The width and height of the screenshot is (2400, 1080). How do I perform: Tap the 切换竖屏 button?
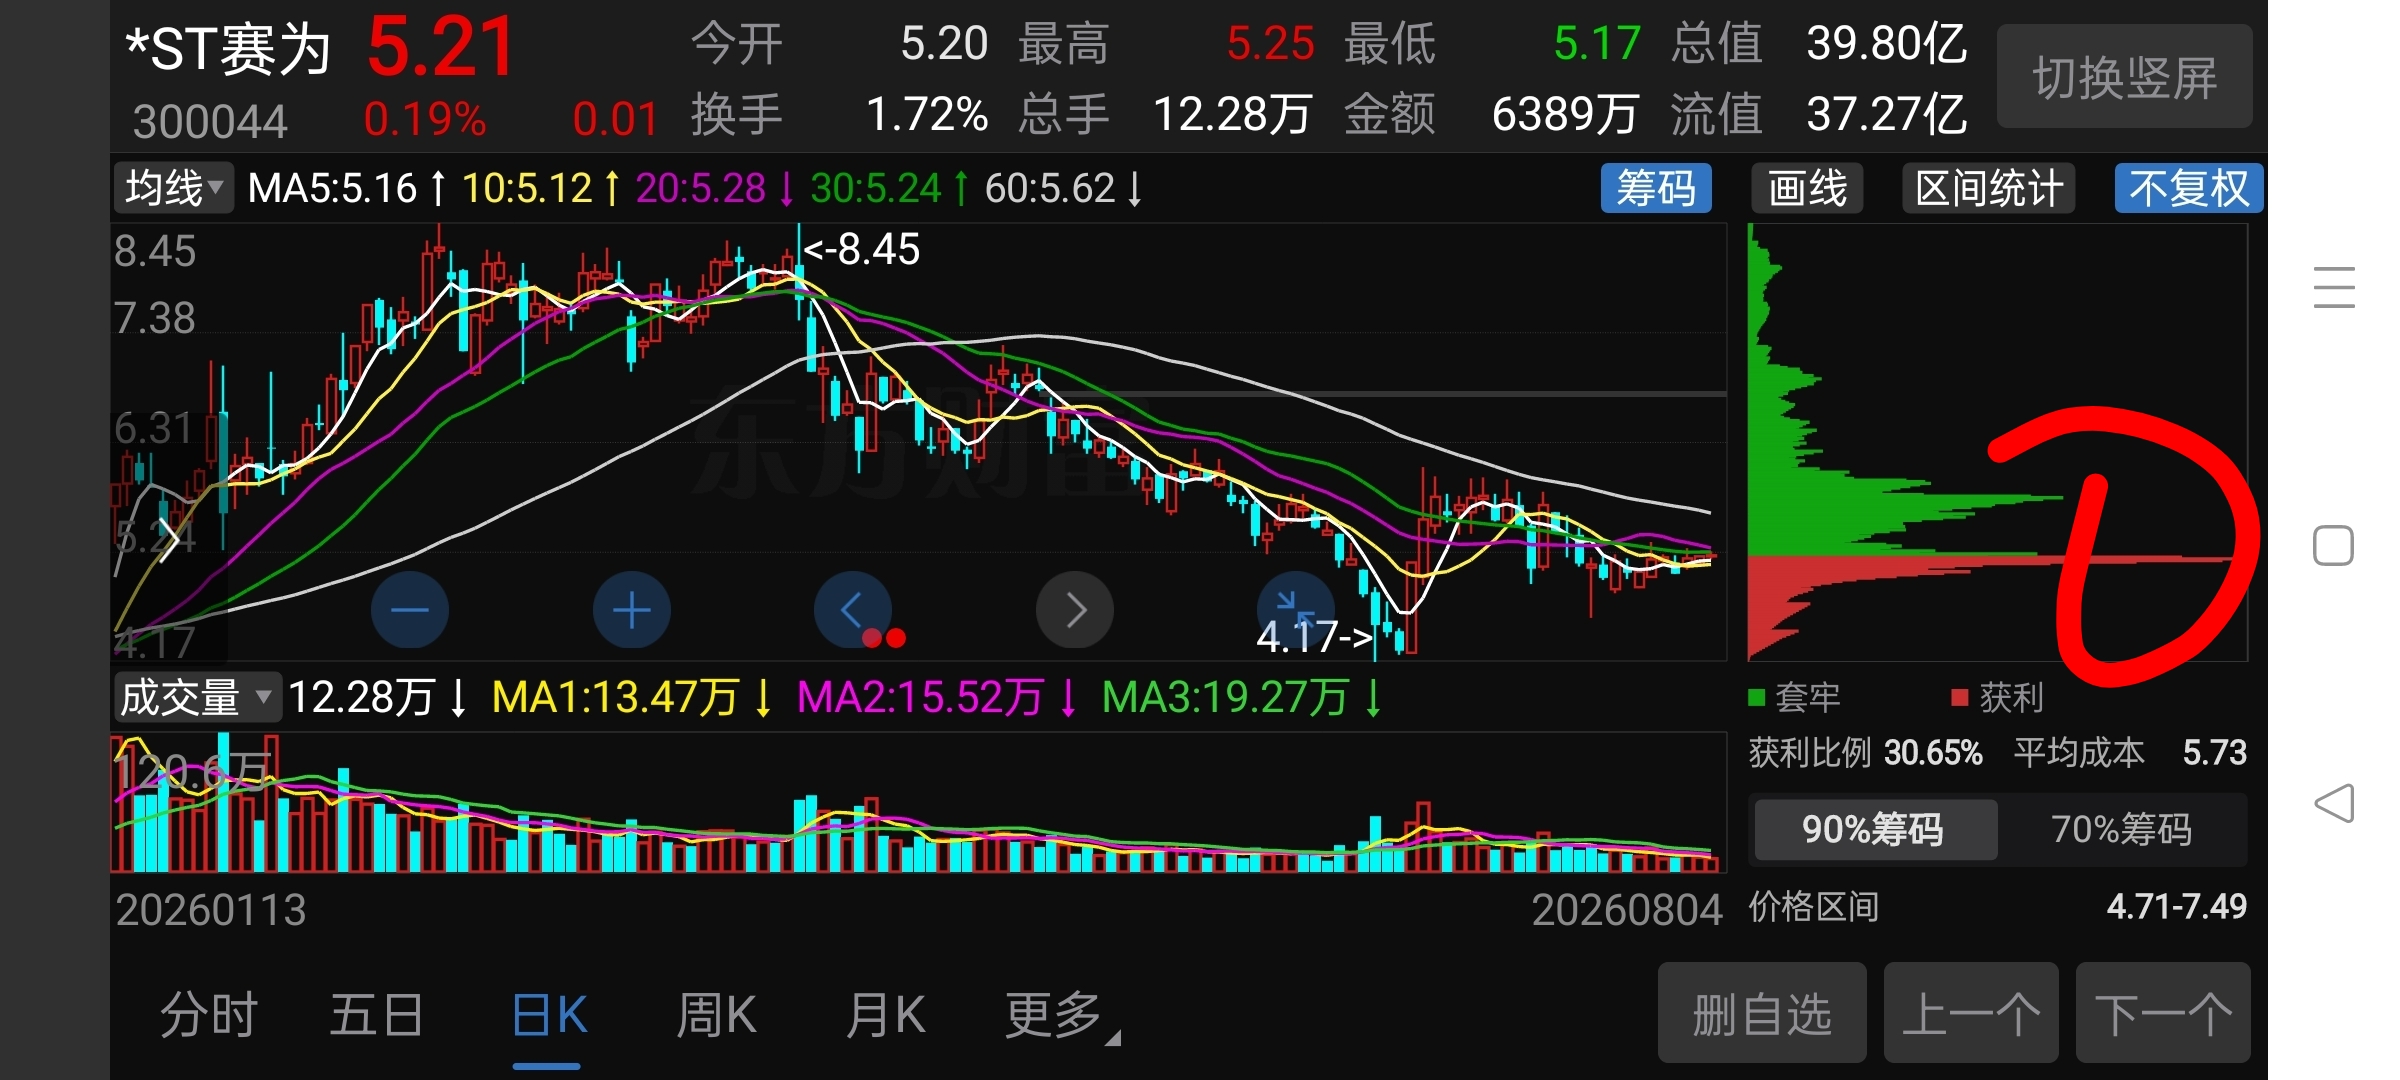tap(2124, 78)
